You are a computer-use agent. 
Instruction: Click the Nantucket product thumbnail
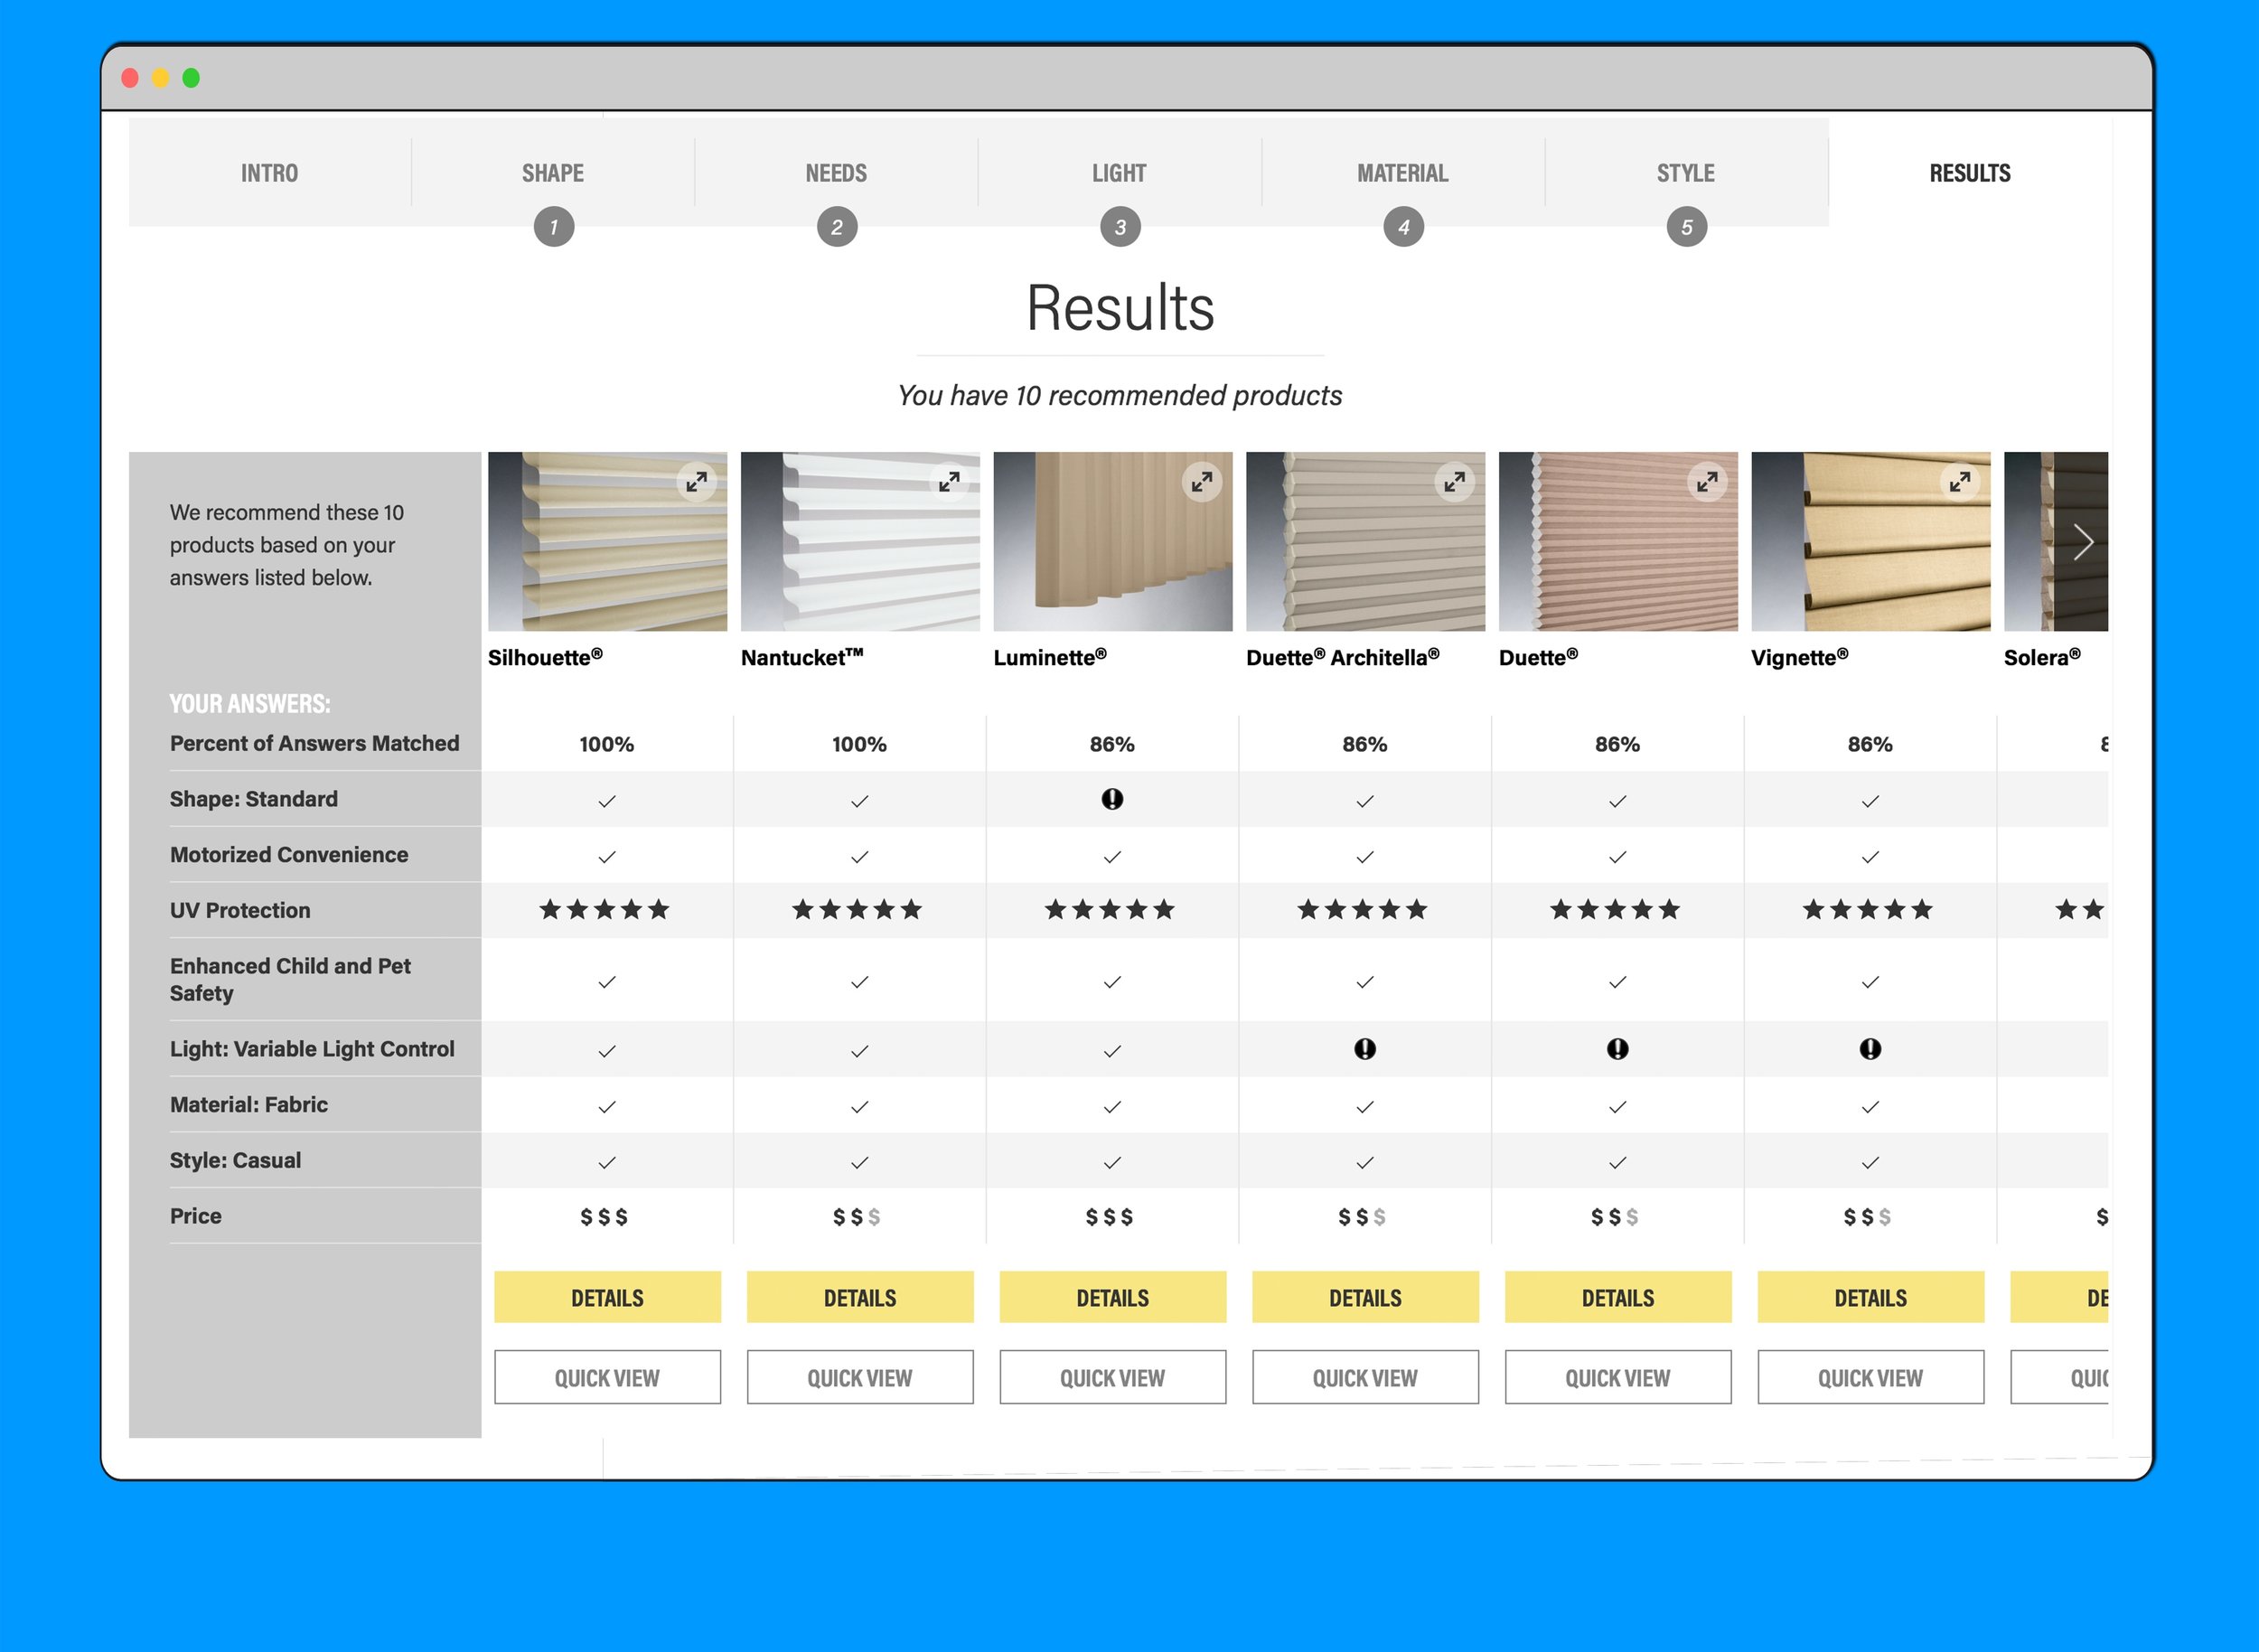pyautogui.click(x=860, y=542)
